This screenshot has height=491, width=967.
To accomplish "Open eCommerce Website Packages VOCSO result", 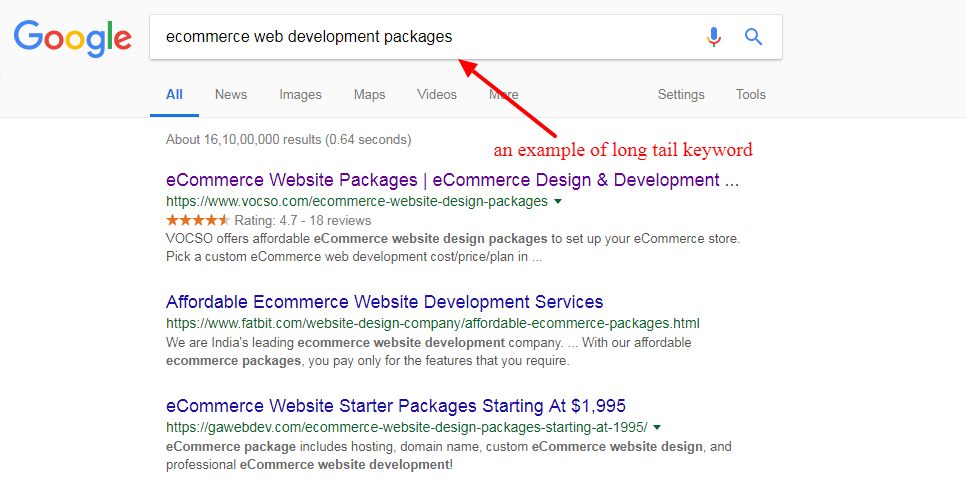I will (453, 180).
